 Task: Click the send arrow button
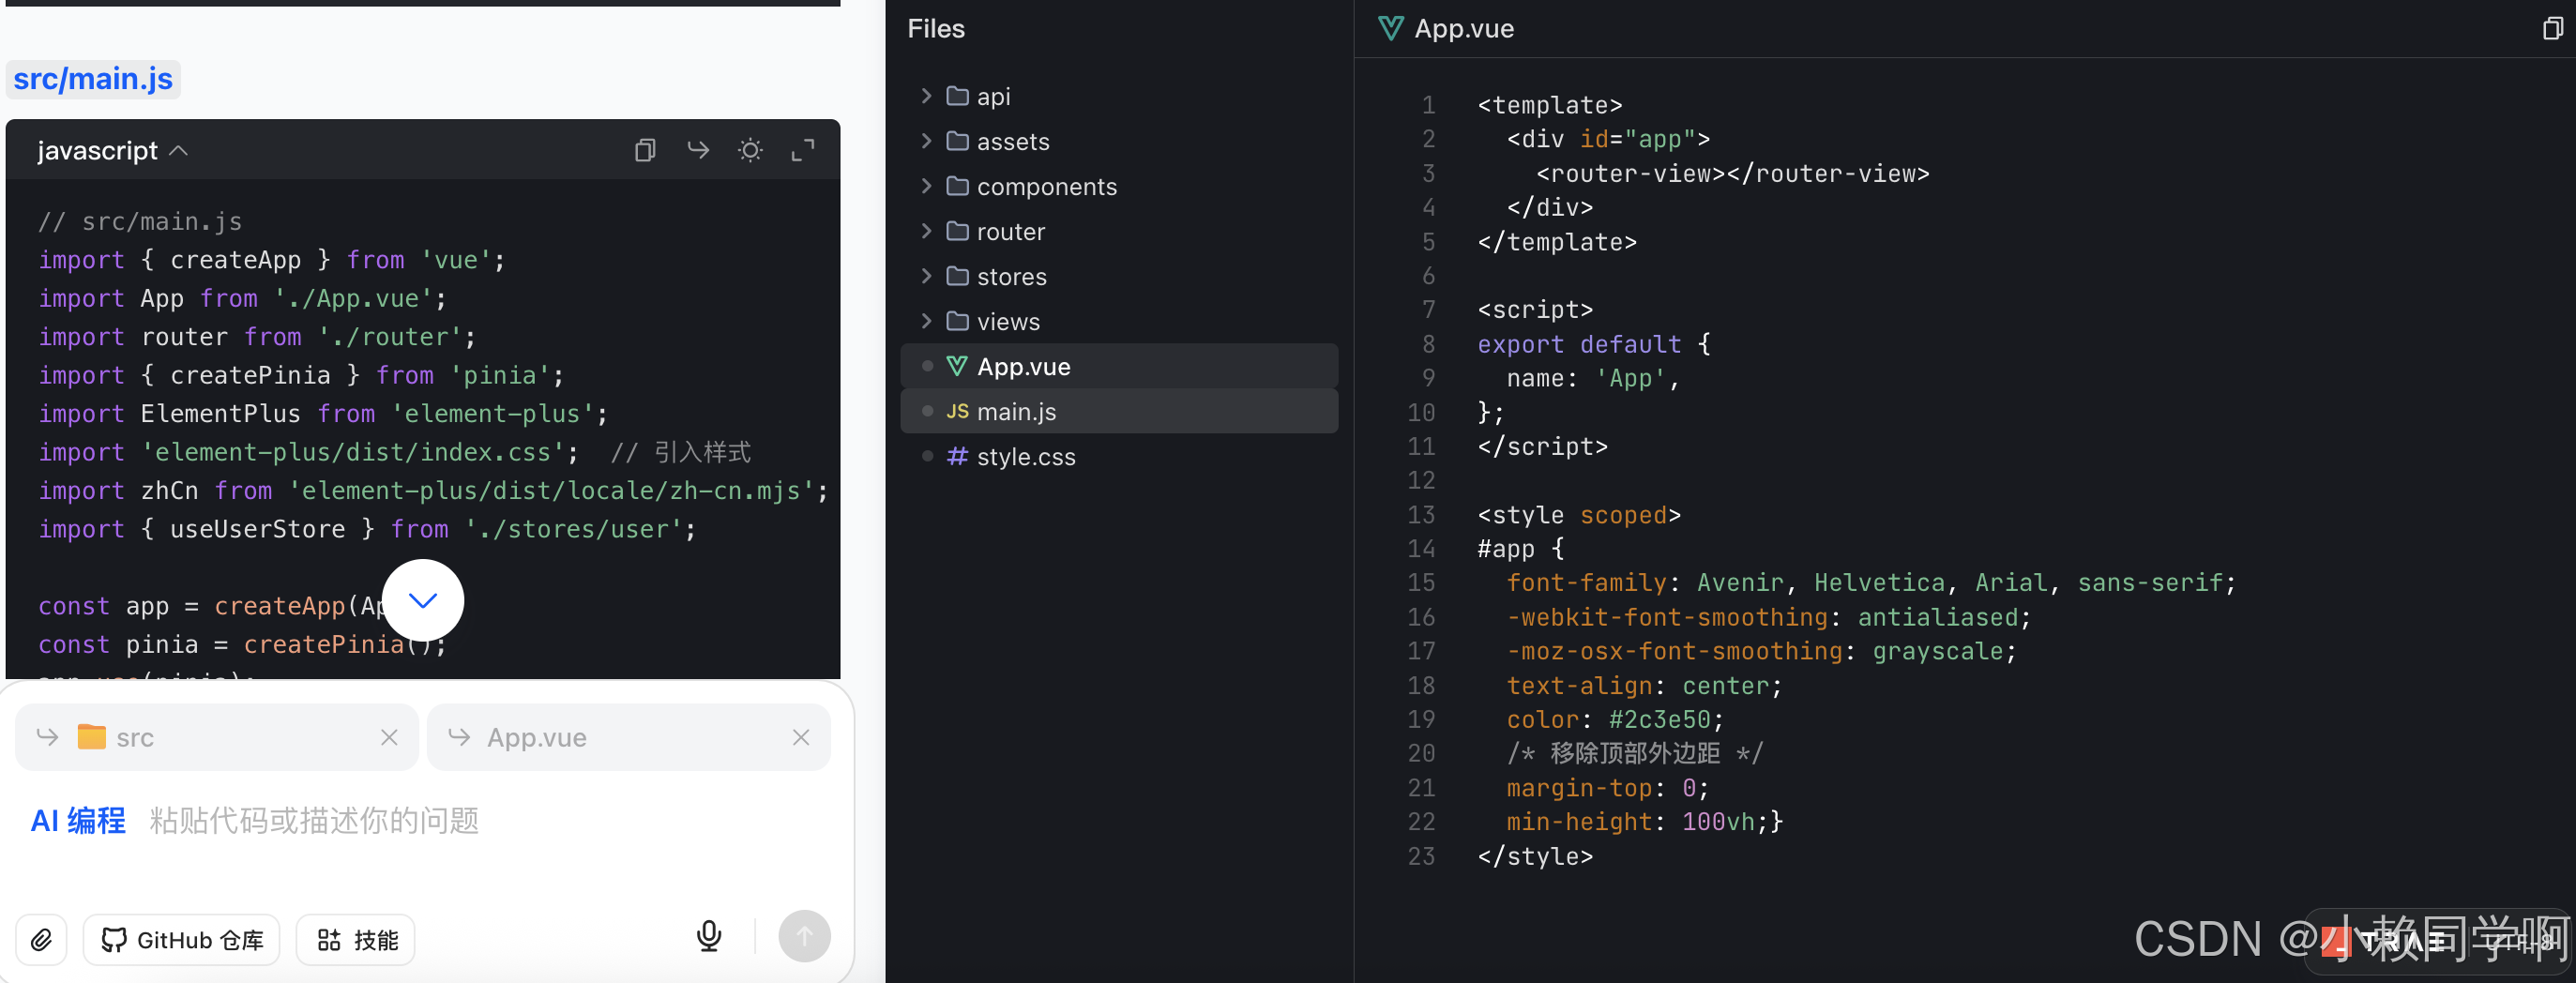click(x=804, y=937)
